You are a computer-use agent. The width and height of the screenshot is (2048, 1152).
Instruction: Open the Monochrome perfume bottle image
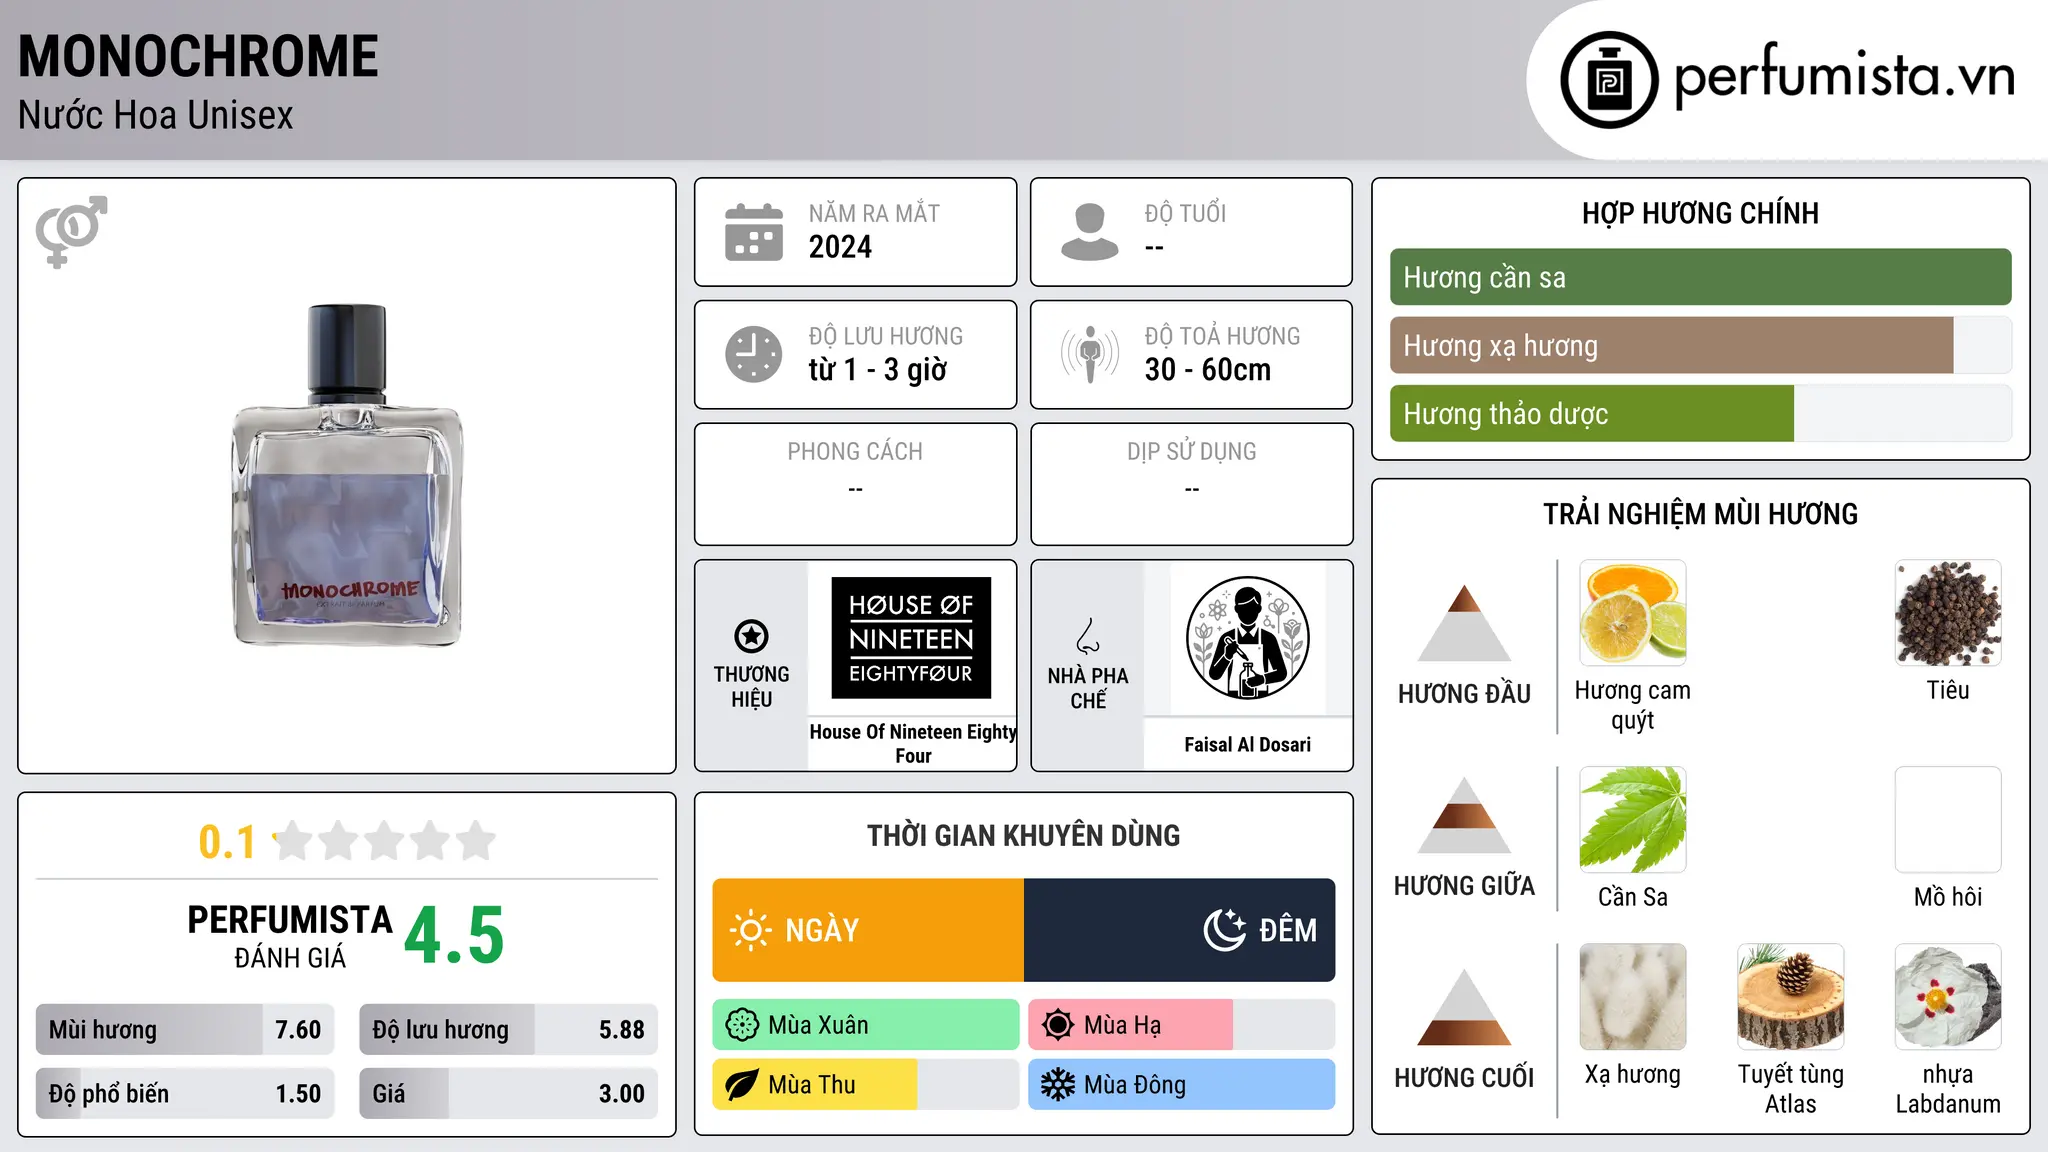348,476
